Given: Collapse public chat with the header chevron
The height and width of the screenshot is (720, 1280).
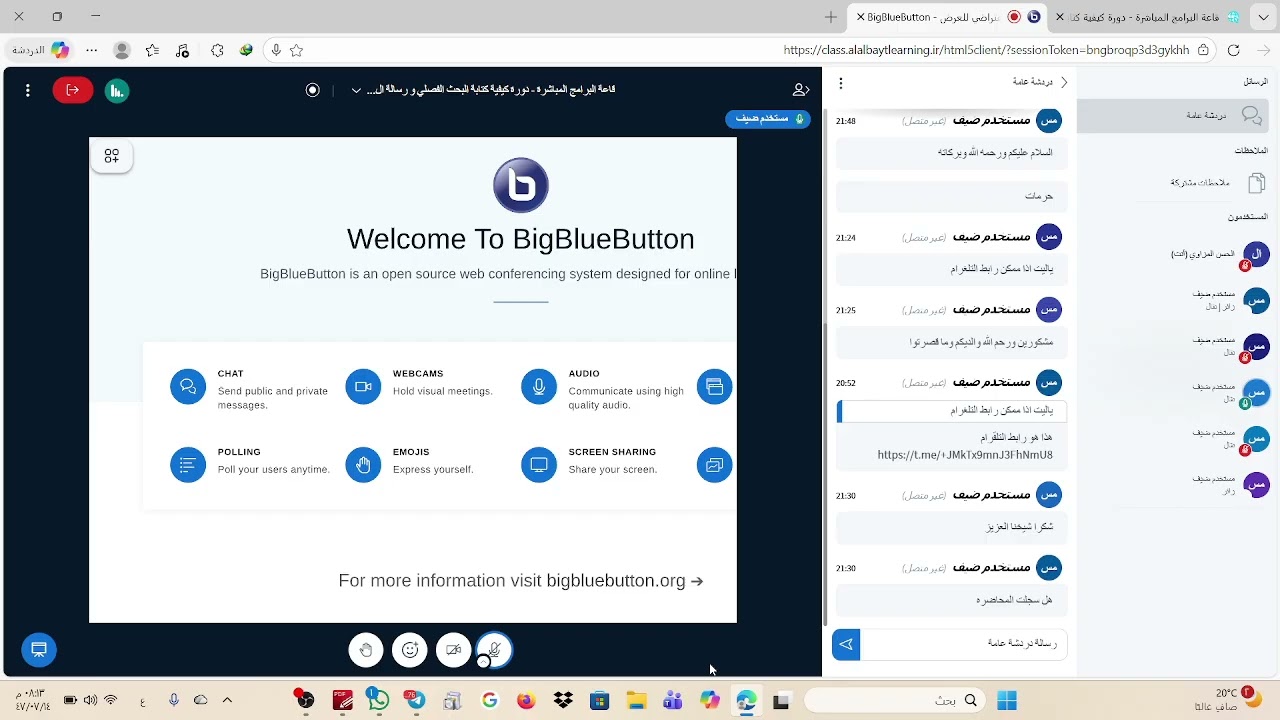Looking at the screenshot, I should tap(1064, 82).
